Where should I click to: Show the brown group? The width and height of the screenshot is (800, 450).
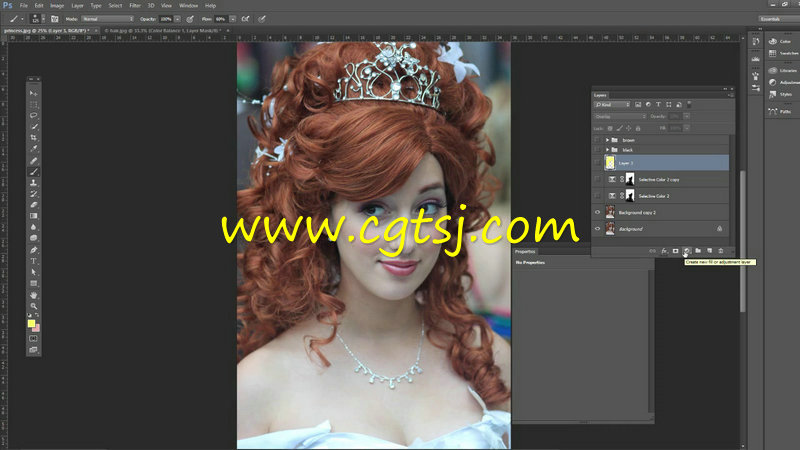[x=597, y=140]
